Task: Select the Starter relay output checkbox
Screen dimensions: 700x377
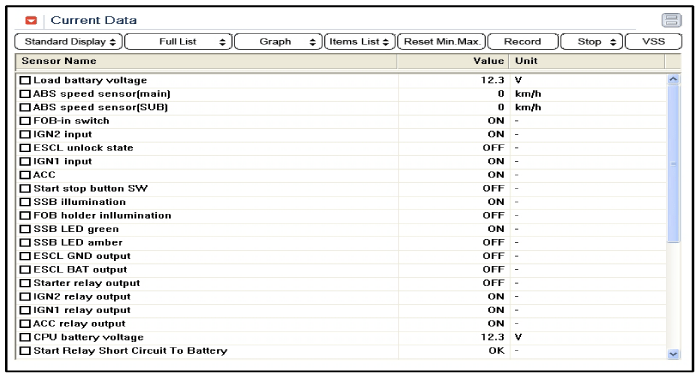Action: (25, 283)
